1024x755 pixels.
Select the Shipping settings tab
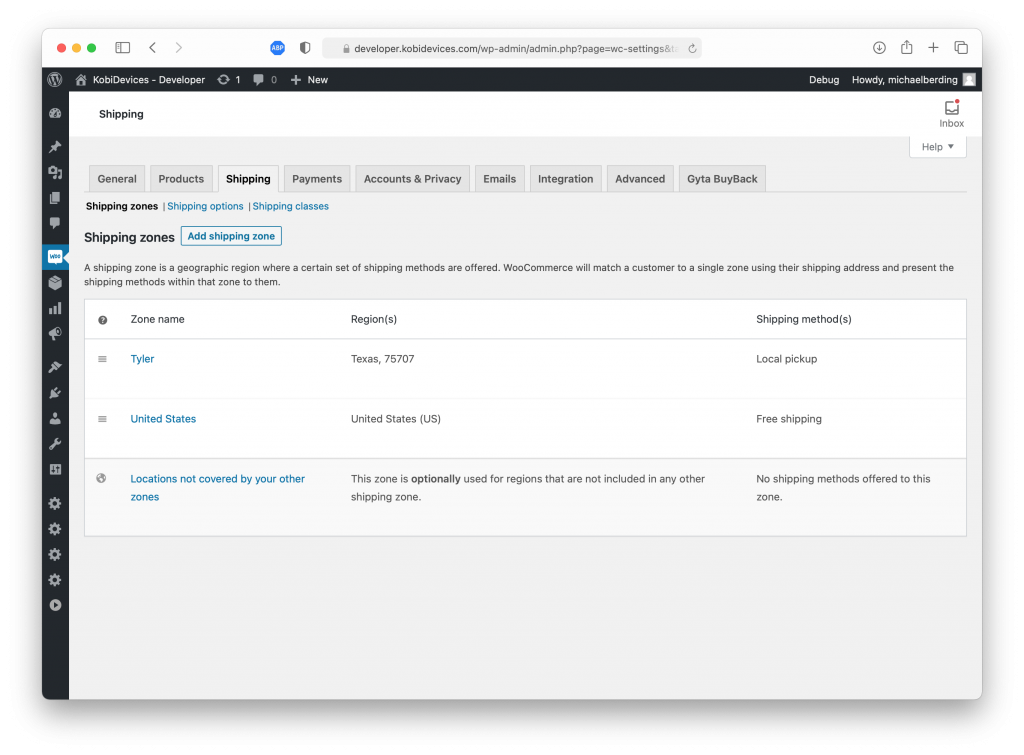coord(248,179)
